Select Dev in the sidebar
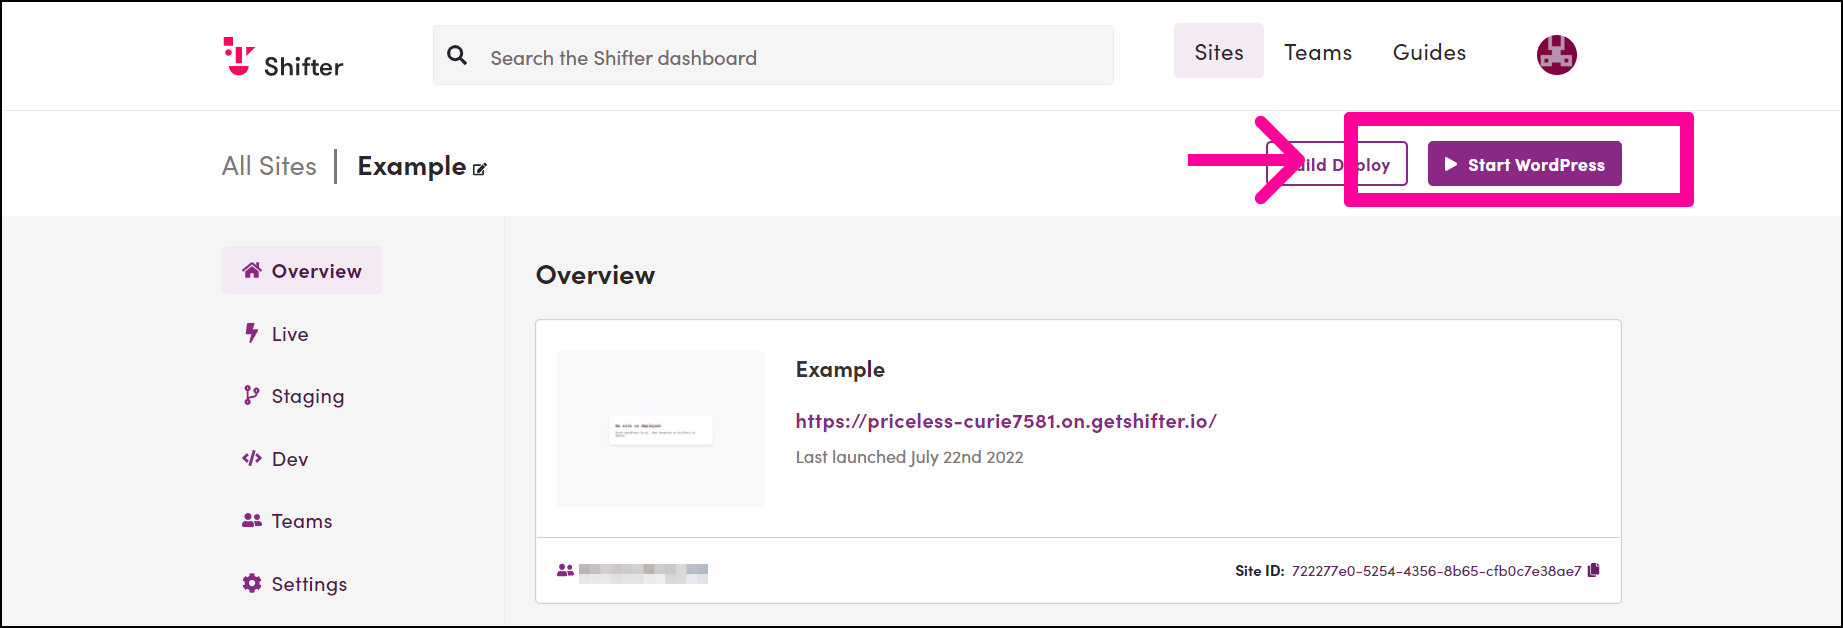 [x=275, y=459]
